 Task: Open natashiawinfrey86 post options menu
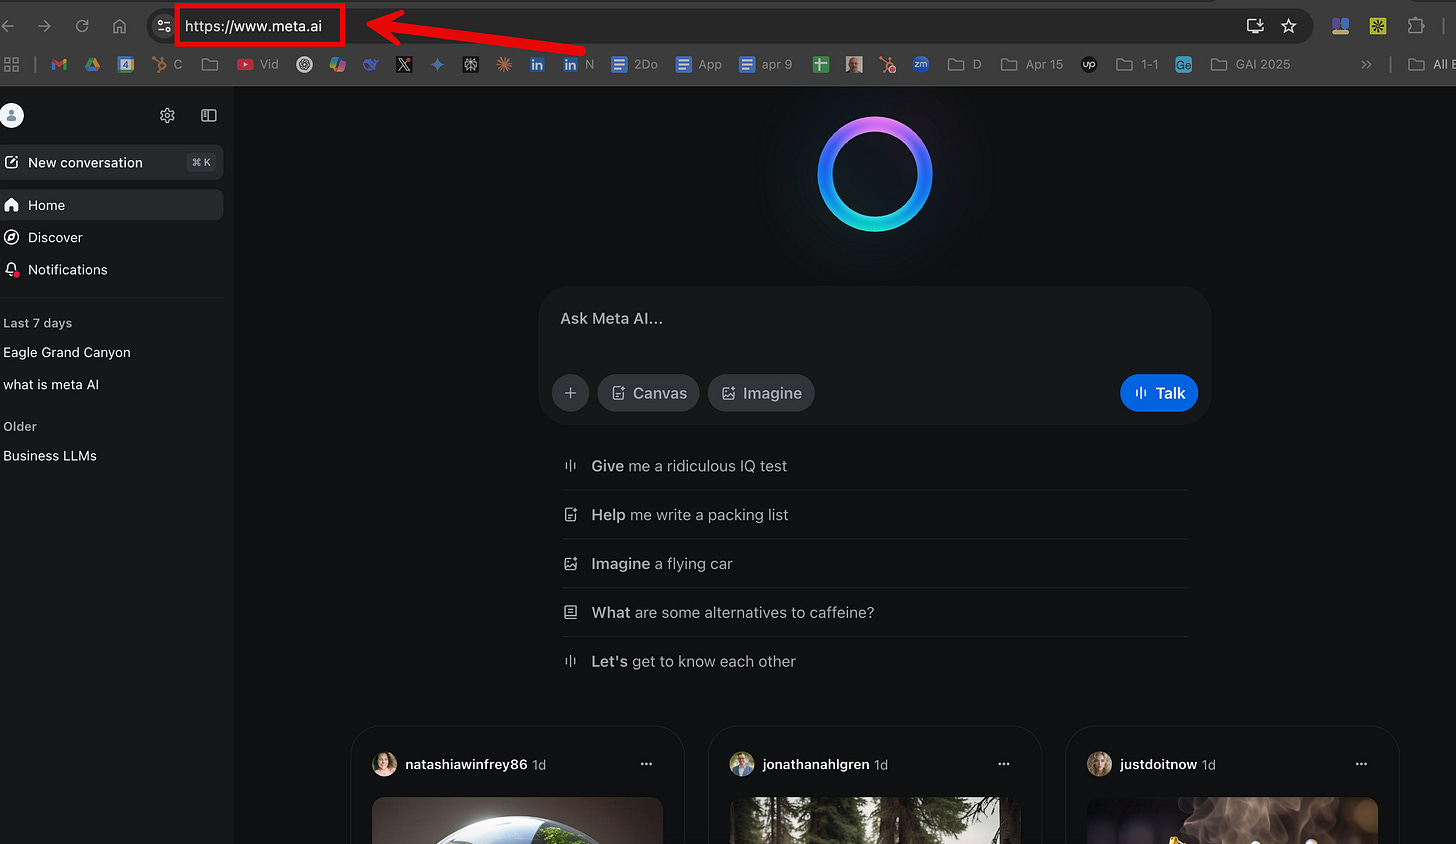tap(646, 764)
